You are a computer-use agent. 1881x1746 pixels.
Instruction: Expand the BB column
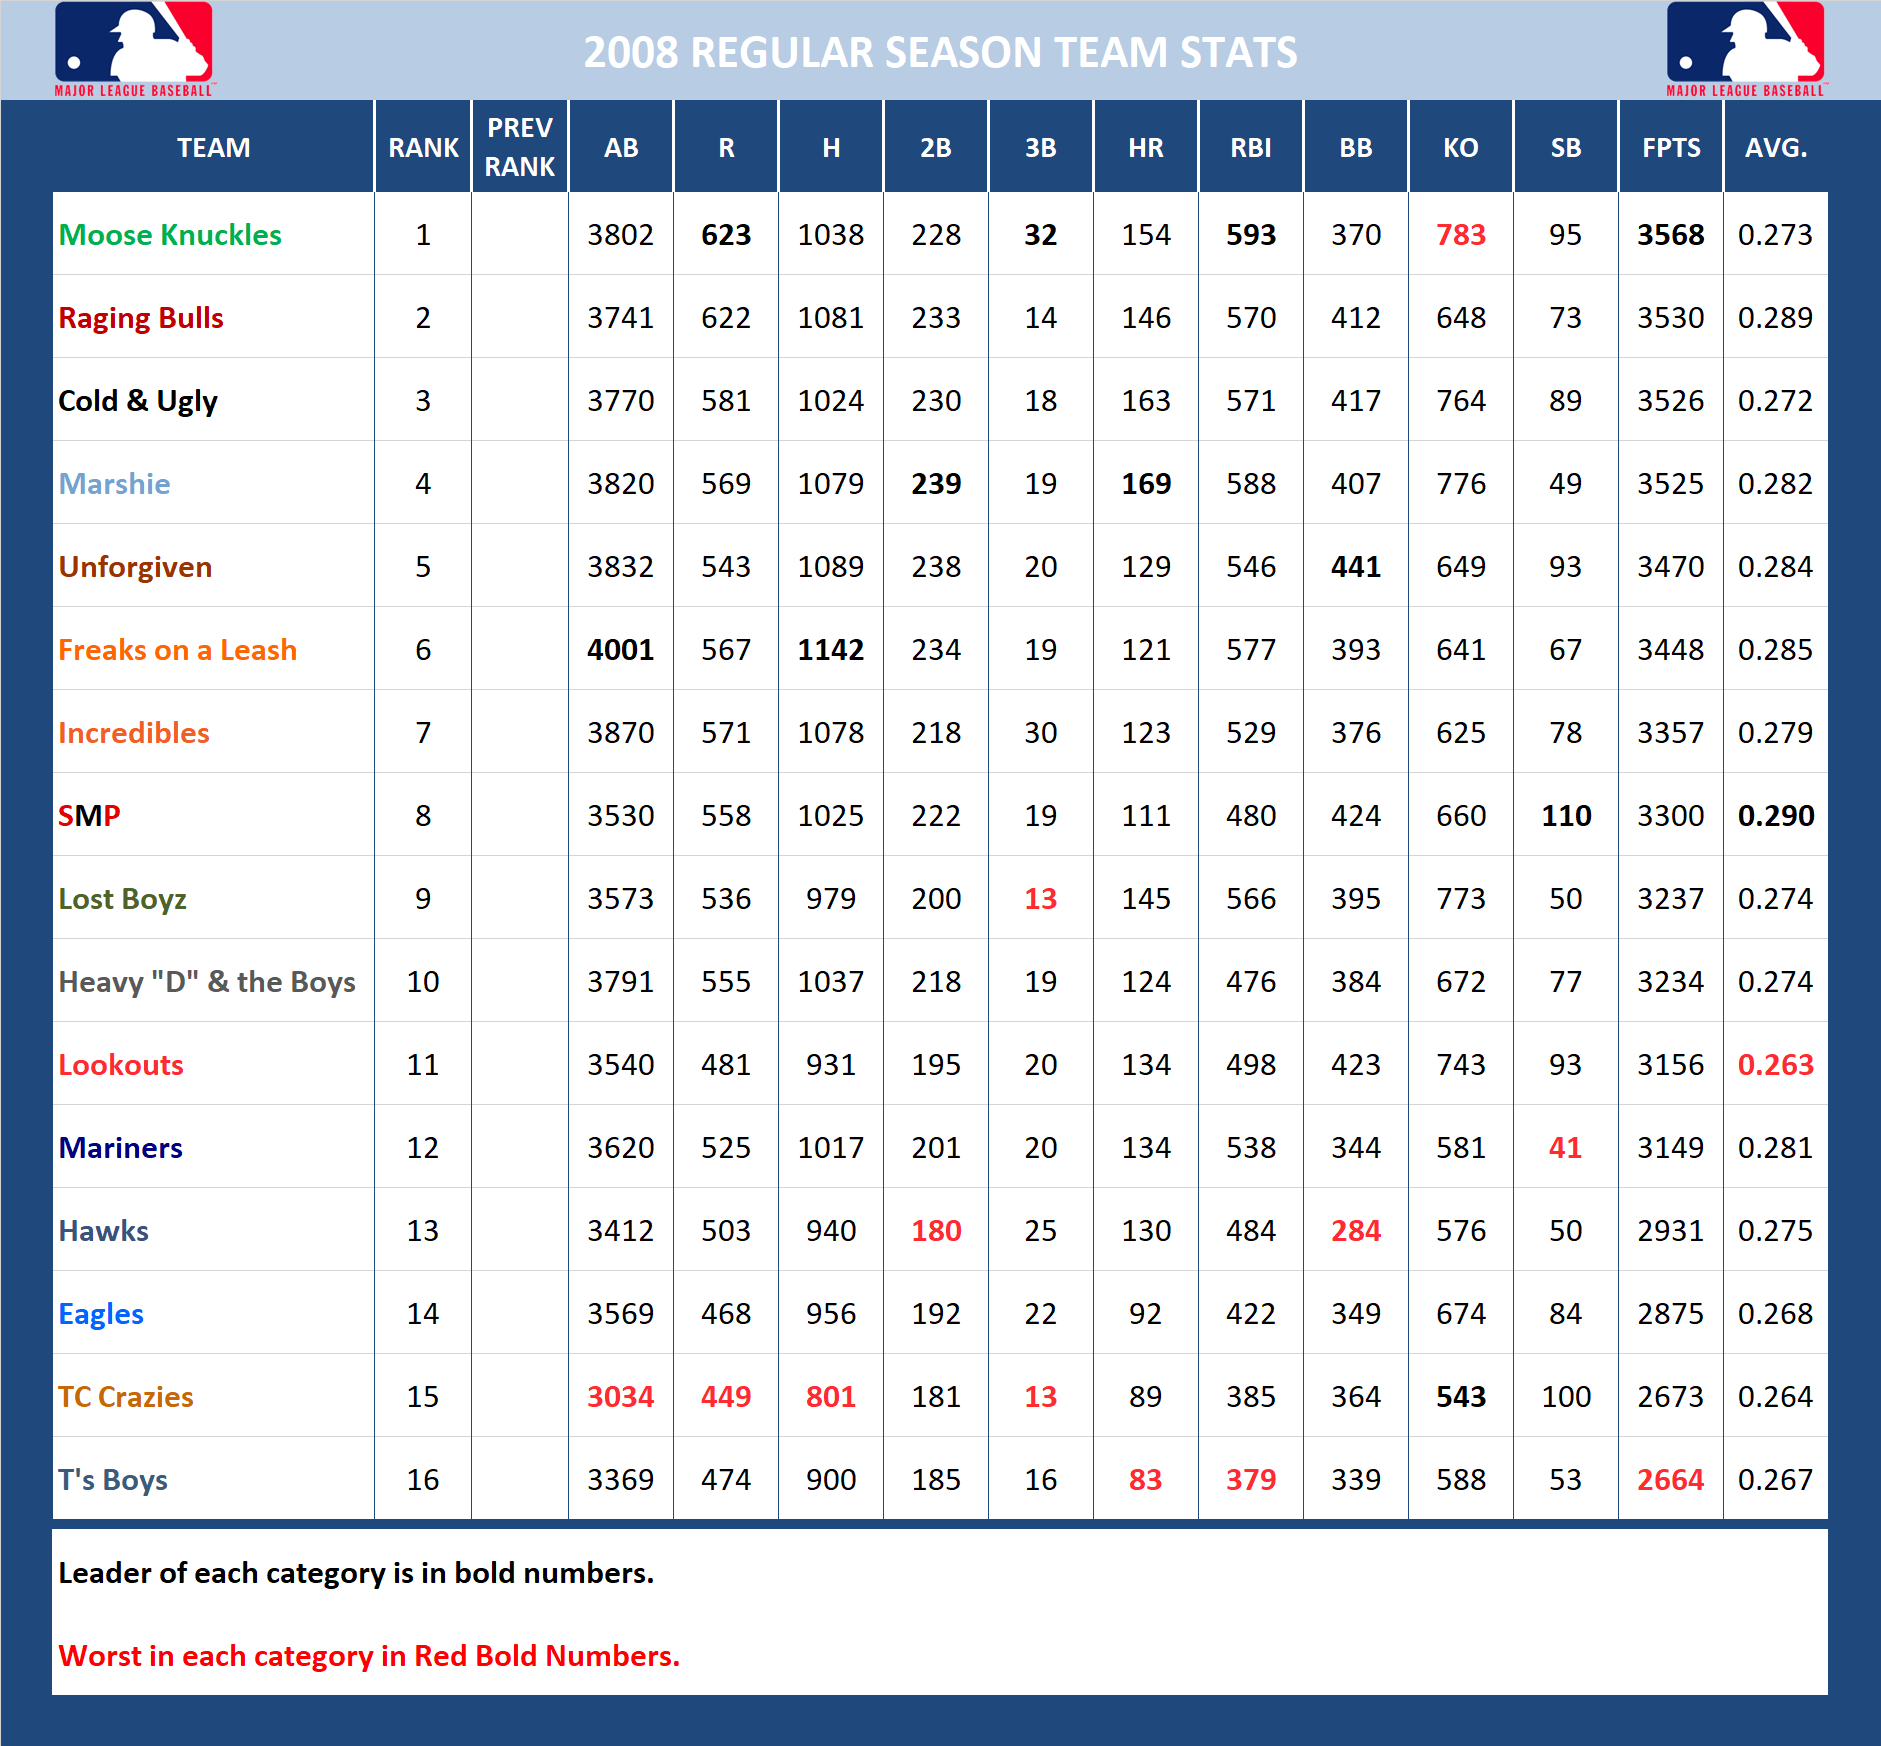(1354, 147)
